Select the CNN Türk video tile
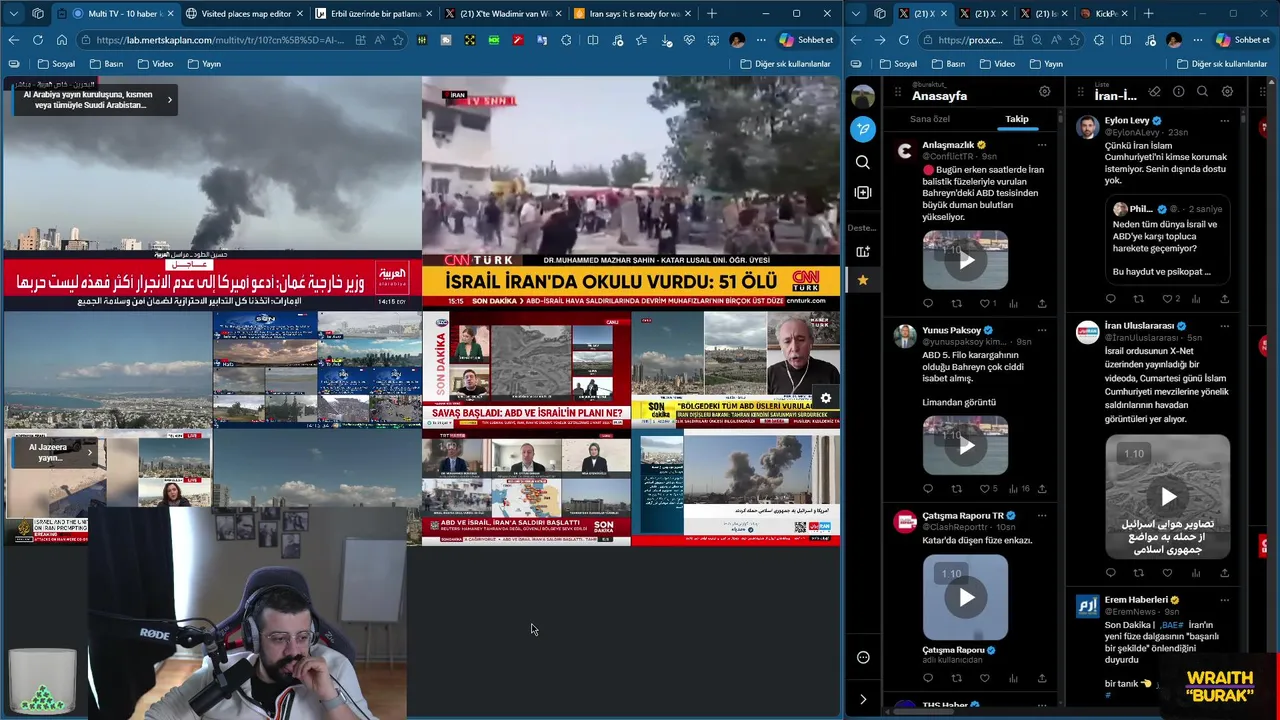 631,192
